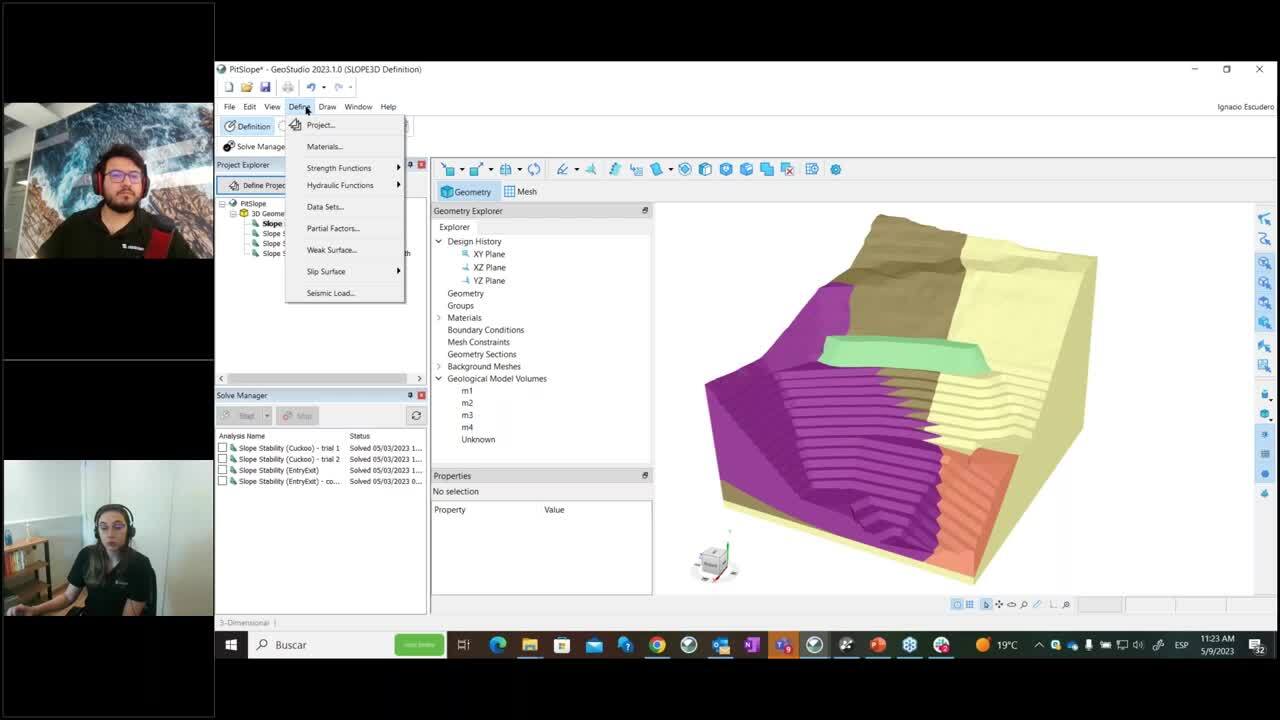The height and width of the screenshot is (720, 1280).
Task: Select Unknown volume tree item
Action: pyautogui.click(x=478, y=439)
